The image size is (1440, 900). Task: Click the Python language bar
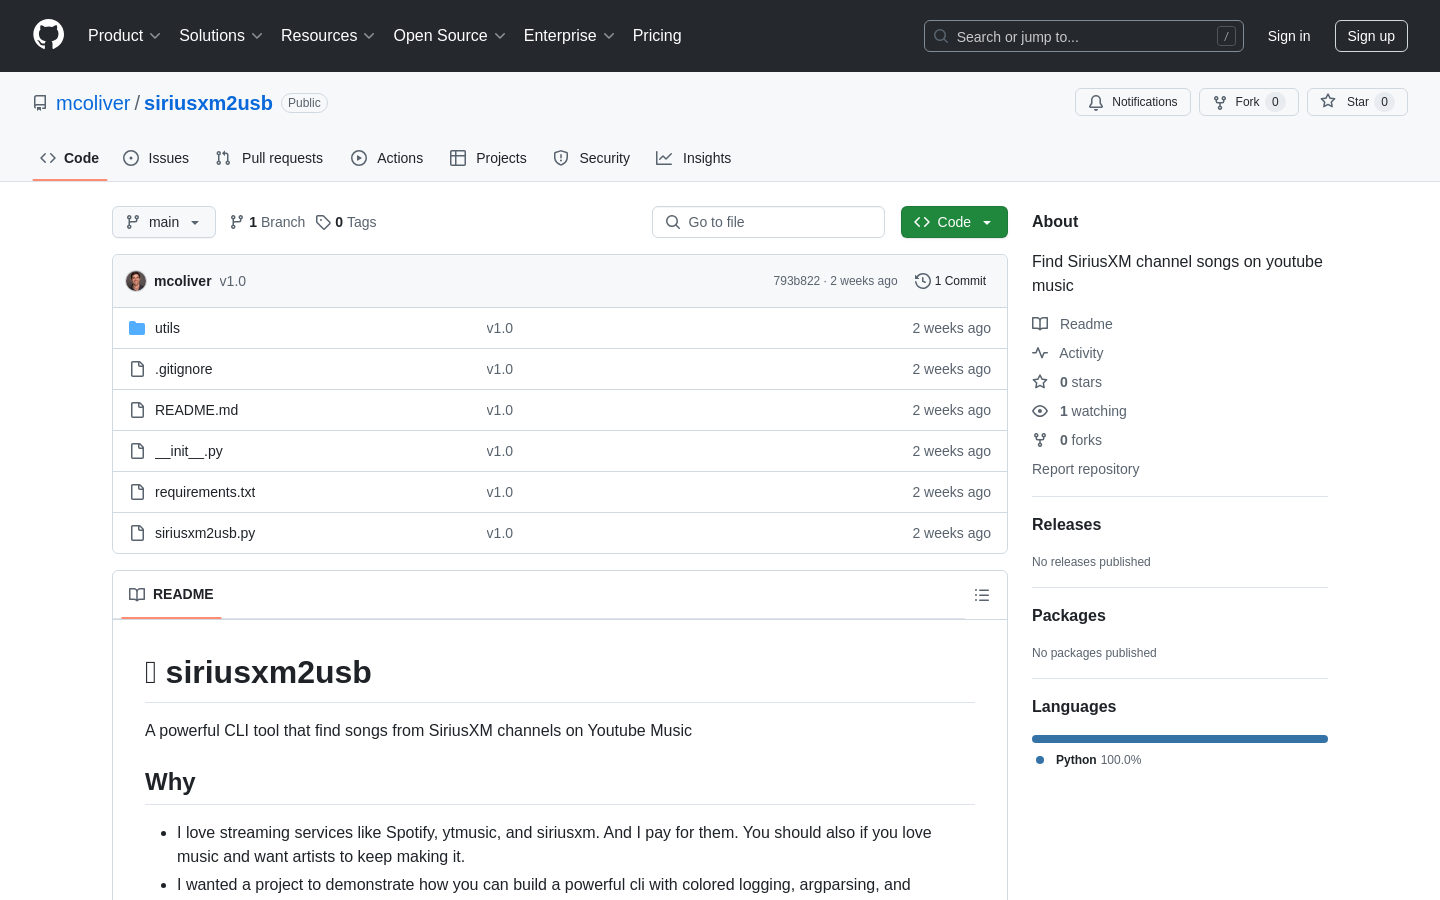[1180, 739]
